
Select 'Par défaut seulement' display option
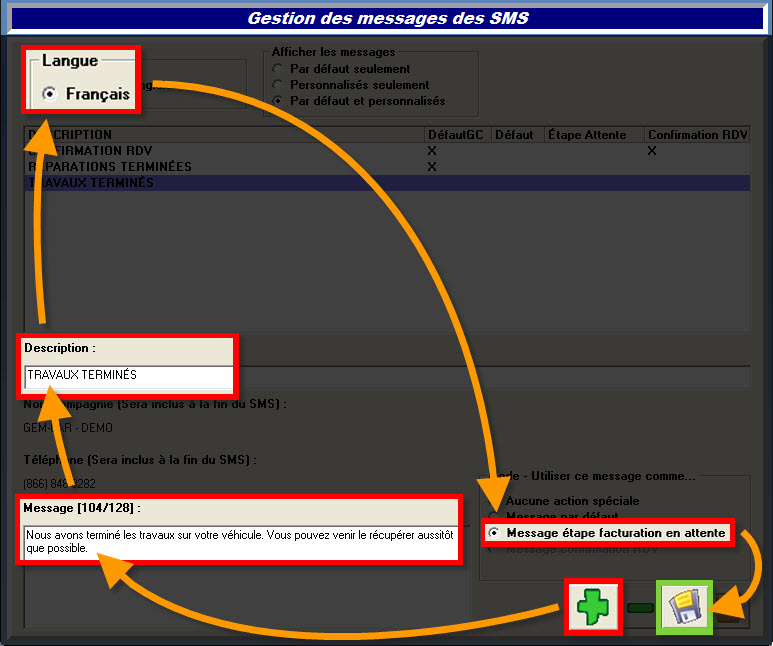click(x=278, y=69)
